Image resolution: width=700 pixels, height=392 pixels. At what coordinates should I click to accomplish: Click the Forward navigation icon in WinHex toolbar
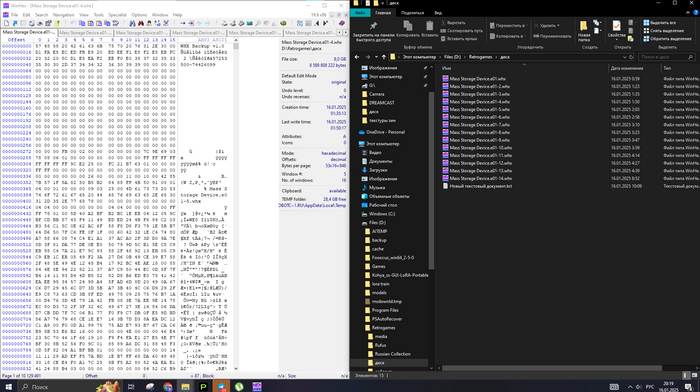pos(208,23)
